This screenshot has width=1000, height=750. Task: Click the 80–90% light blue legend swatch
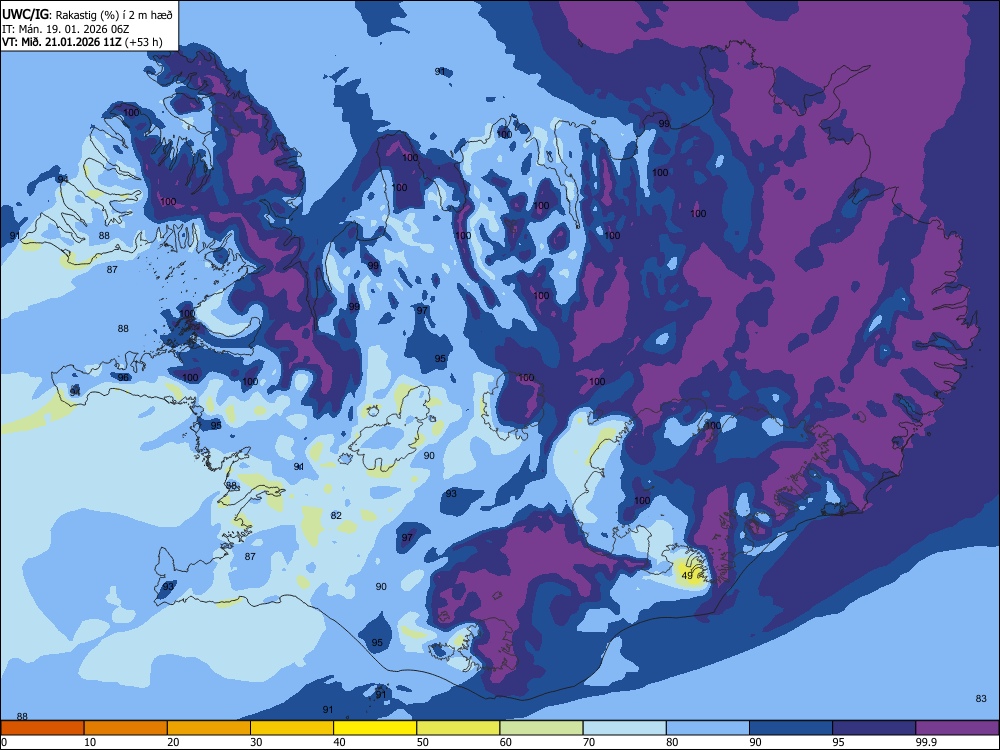708,728
